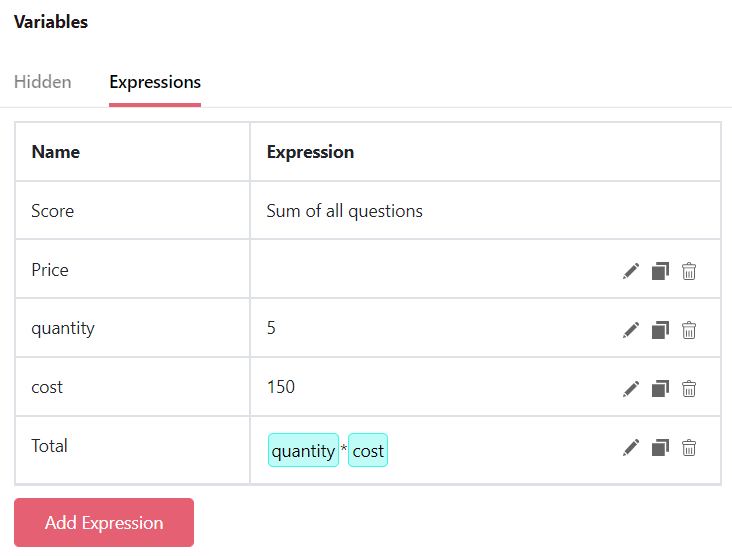Copy the cost expression row
The image size is (732, 556).
[x=660, y=389]
